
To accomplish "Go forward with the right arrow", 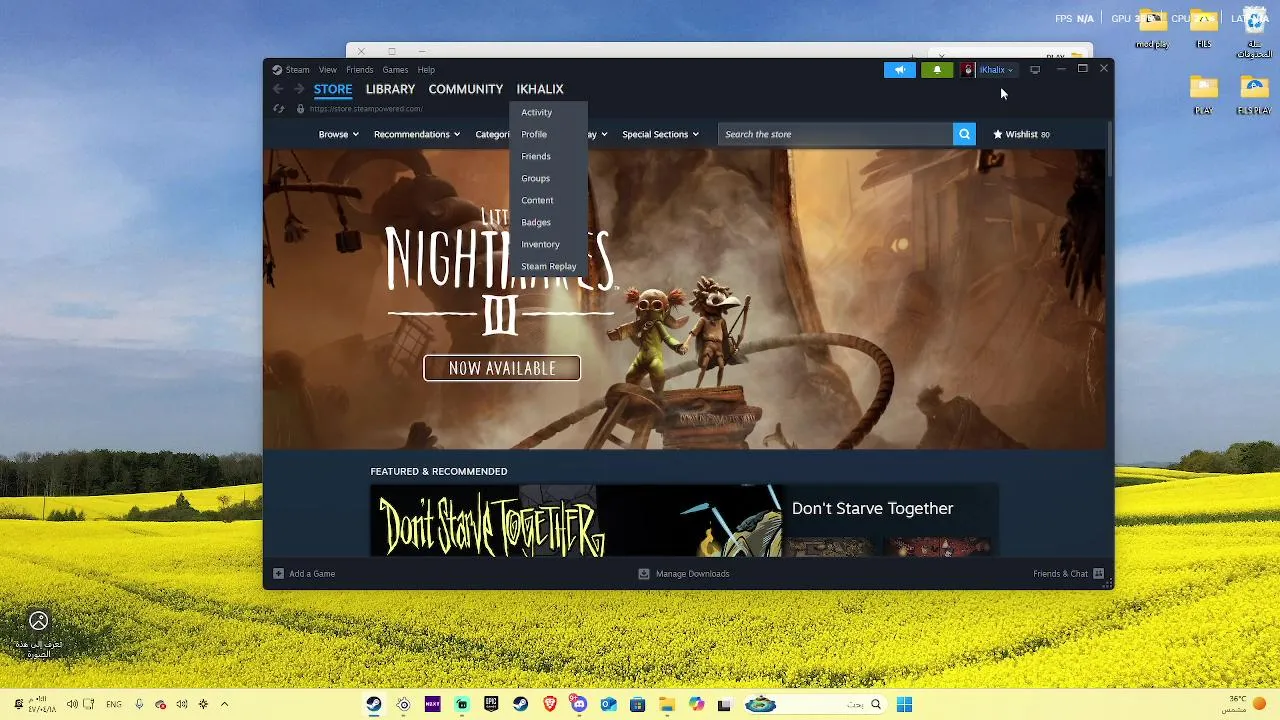I will point(298,89).
